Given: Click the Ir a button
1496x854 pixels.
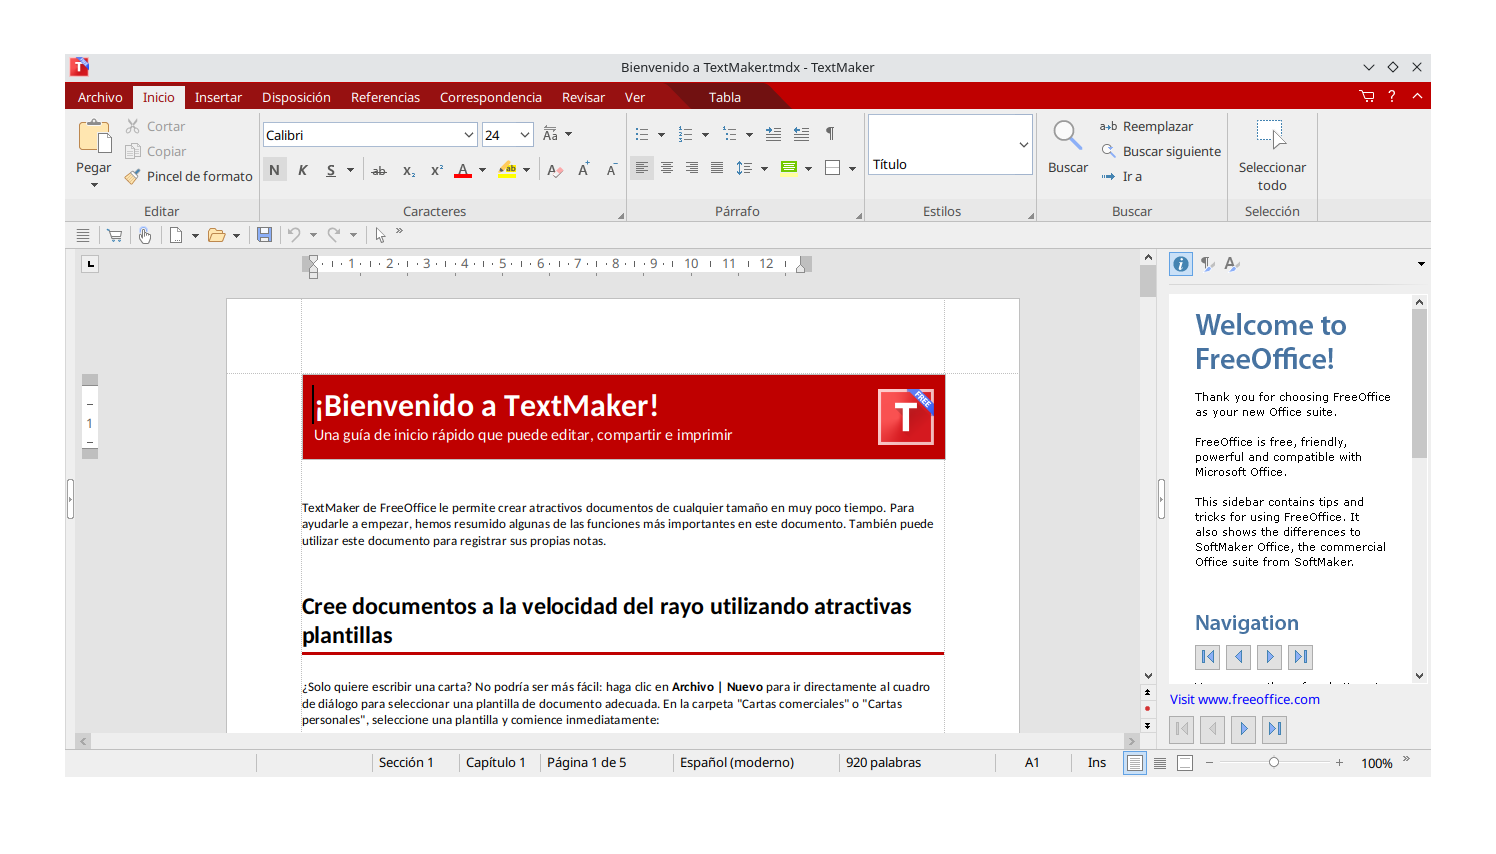Looking at the screenshot, I should (x=1121, y=176).
